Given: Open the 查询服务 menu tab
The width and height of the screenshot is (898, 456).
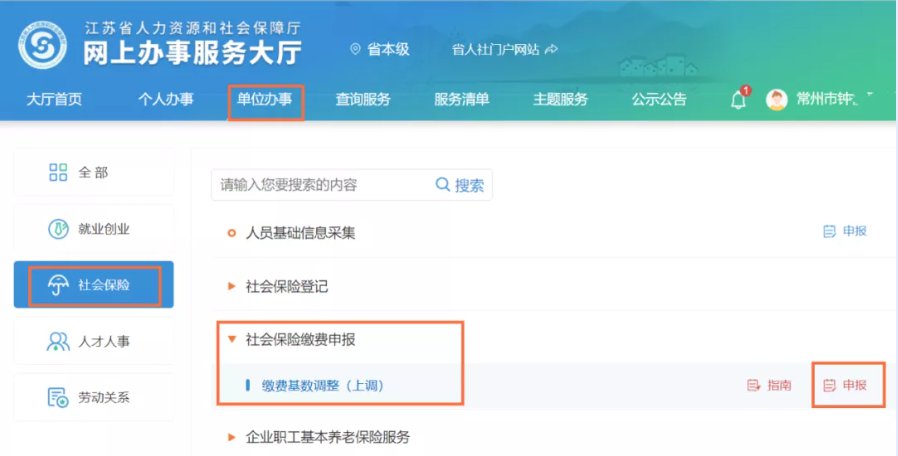Looking at the screenshot, I should tap(363, 100).
